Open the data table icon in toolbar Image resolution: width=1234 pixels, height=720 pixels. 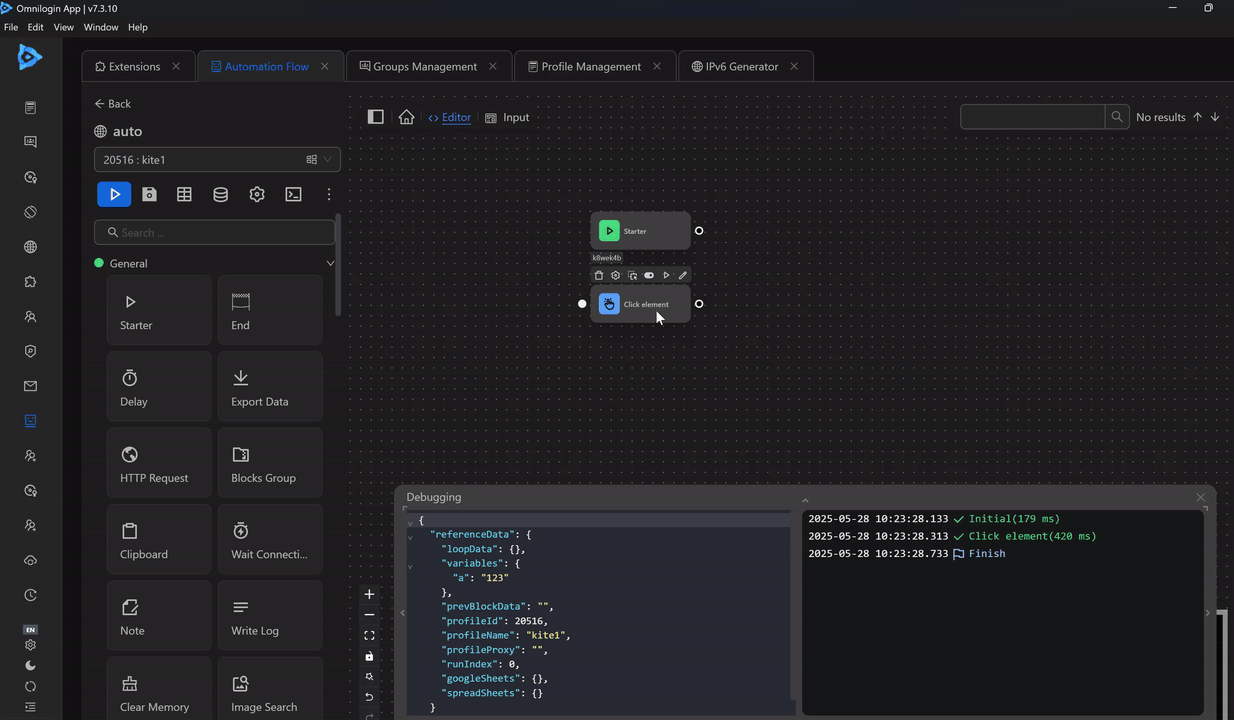coord(184,194)
